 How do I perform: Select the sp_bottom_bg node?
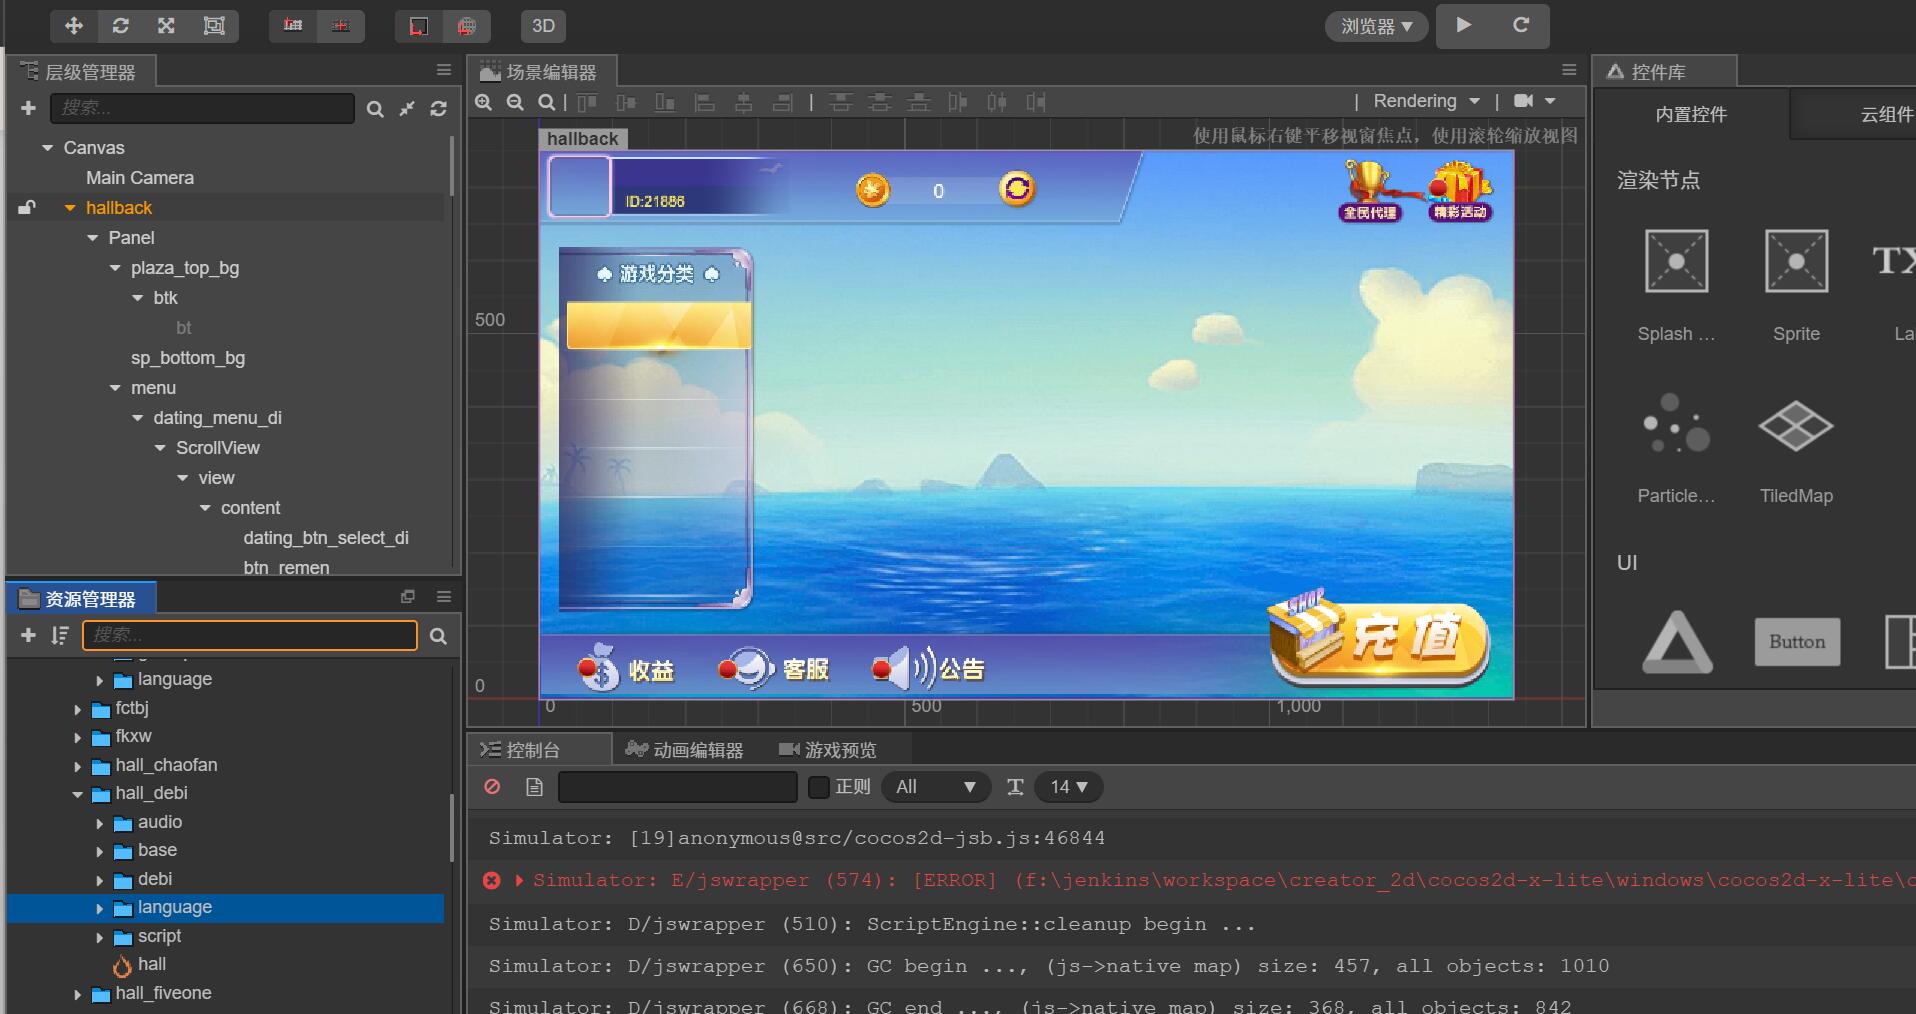[188, 358]
